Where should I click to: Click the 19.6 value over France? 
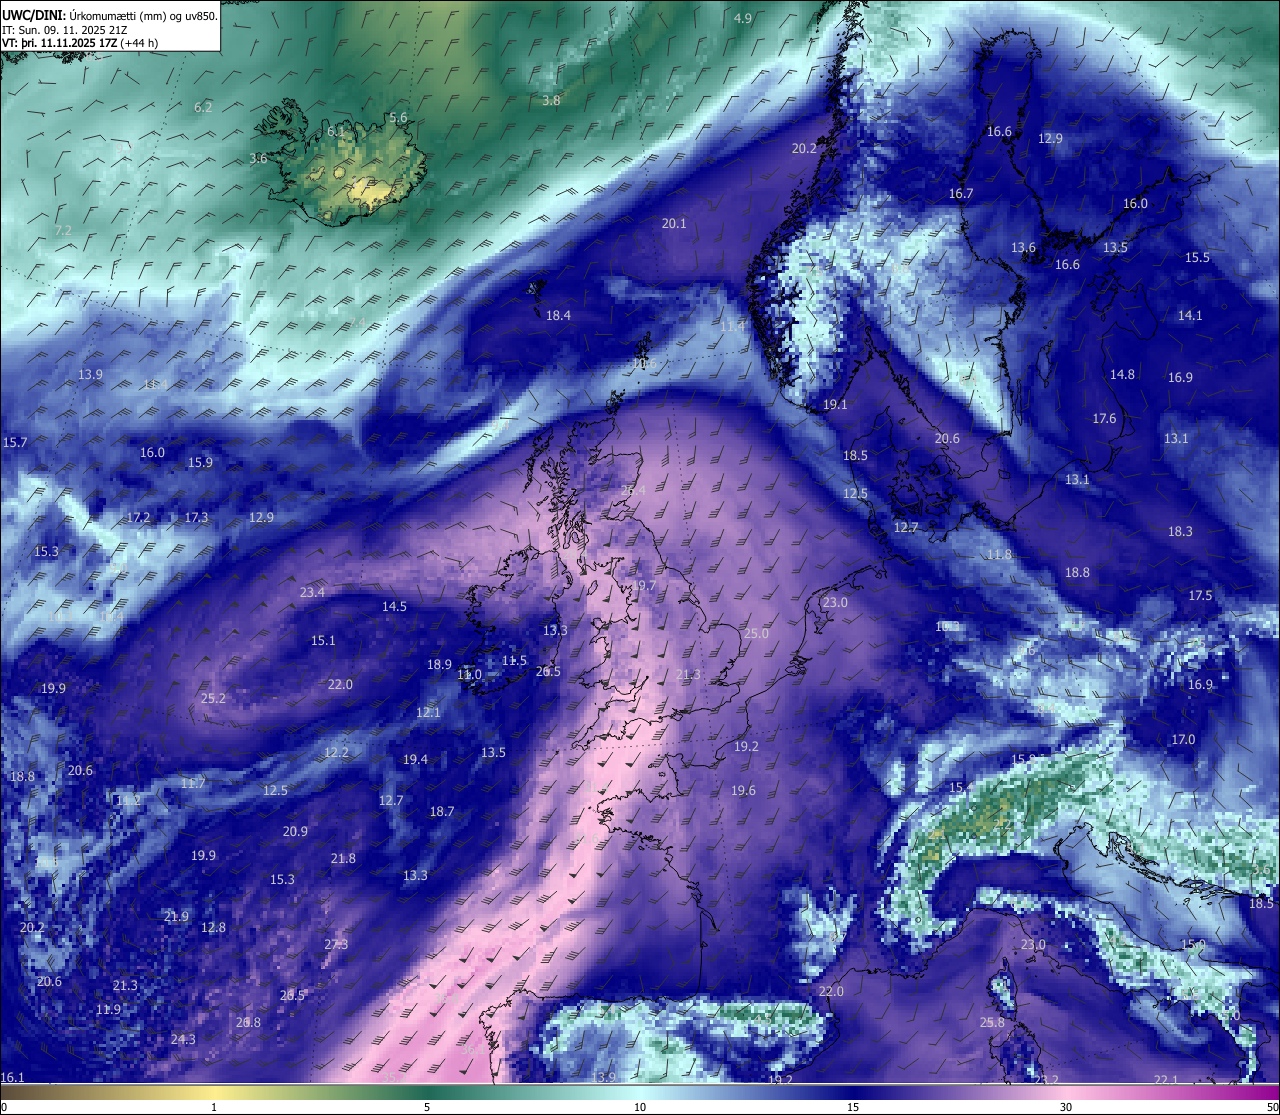point(743,791)
